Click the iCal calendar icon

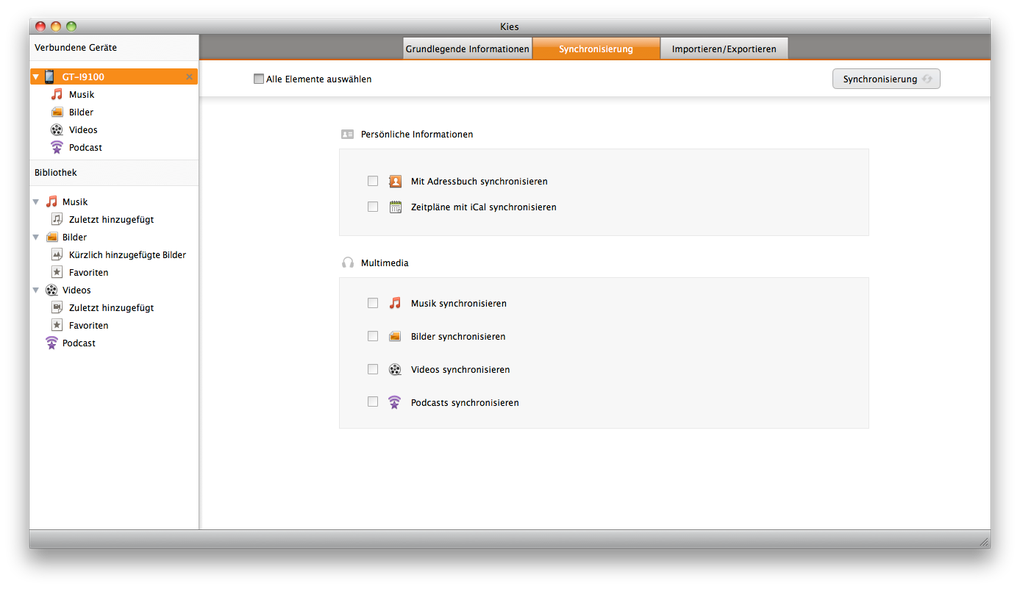point(395,207)
